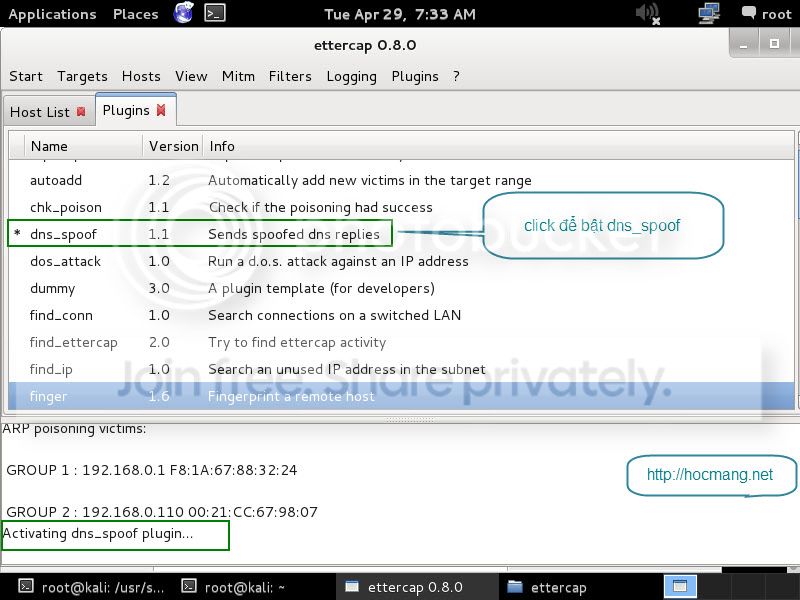Select the dns_spoof plugin row
This screenshot has height=600, width=800.
click(x=401, y=235)
